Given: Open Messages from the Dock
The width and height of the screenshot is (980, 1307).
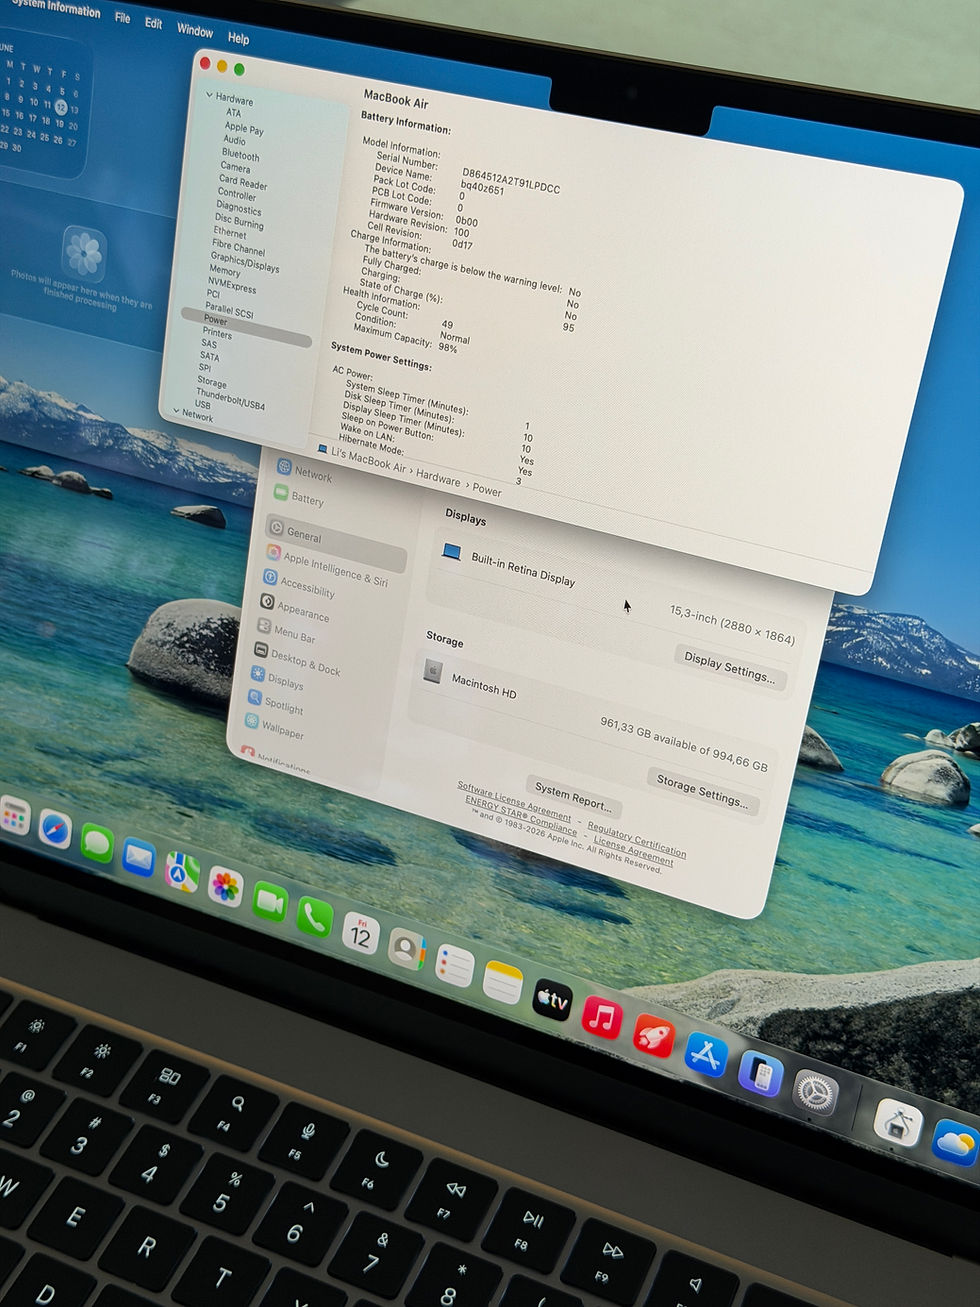Looking at the screenshot, I should coord(96,843).
